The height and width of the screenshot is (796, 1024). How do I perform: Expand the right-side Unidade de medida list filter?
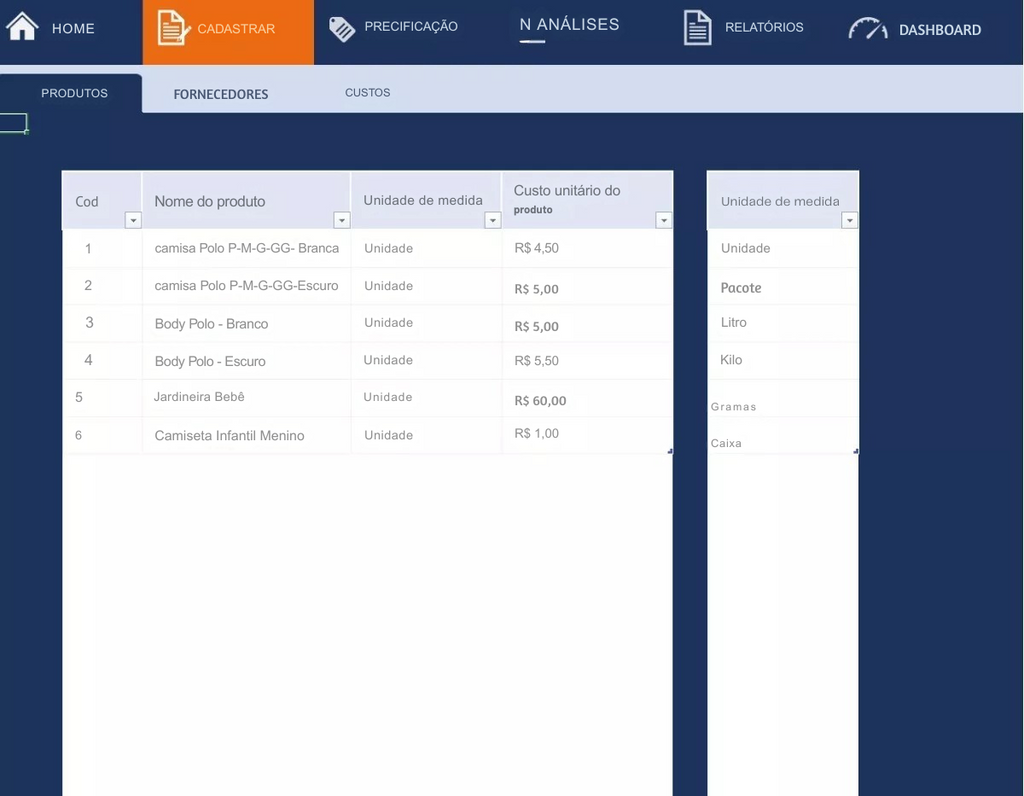click(x=849, y=221)
